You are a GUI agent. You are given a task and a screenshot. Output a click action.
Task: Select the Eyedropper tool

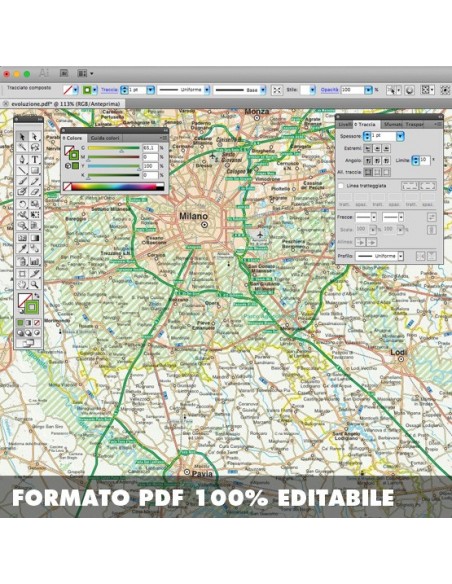coord(22,248)
